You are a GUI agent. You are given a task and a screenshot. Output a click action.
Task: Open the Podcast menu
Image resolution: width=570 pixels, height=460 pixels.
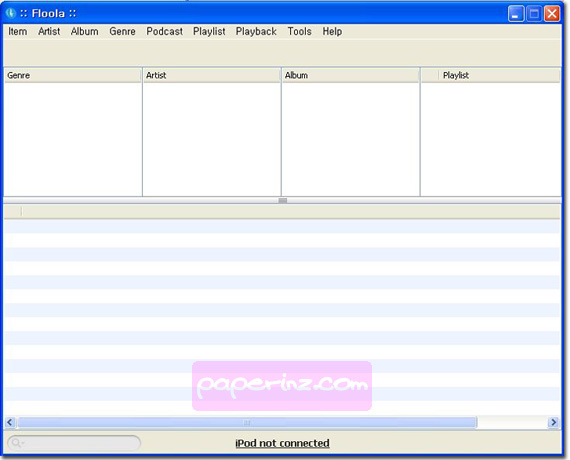coord(164,32)
